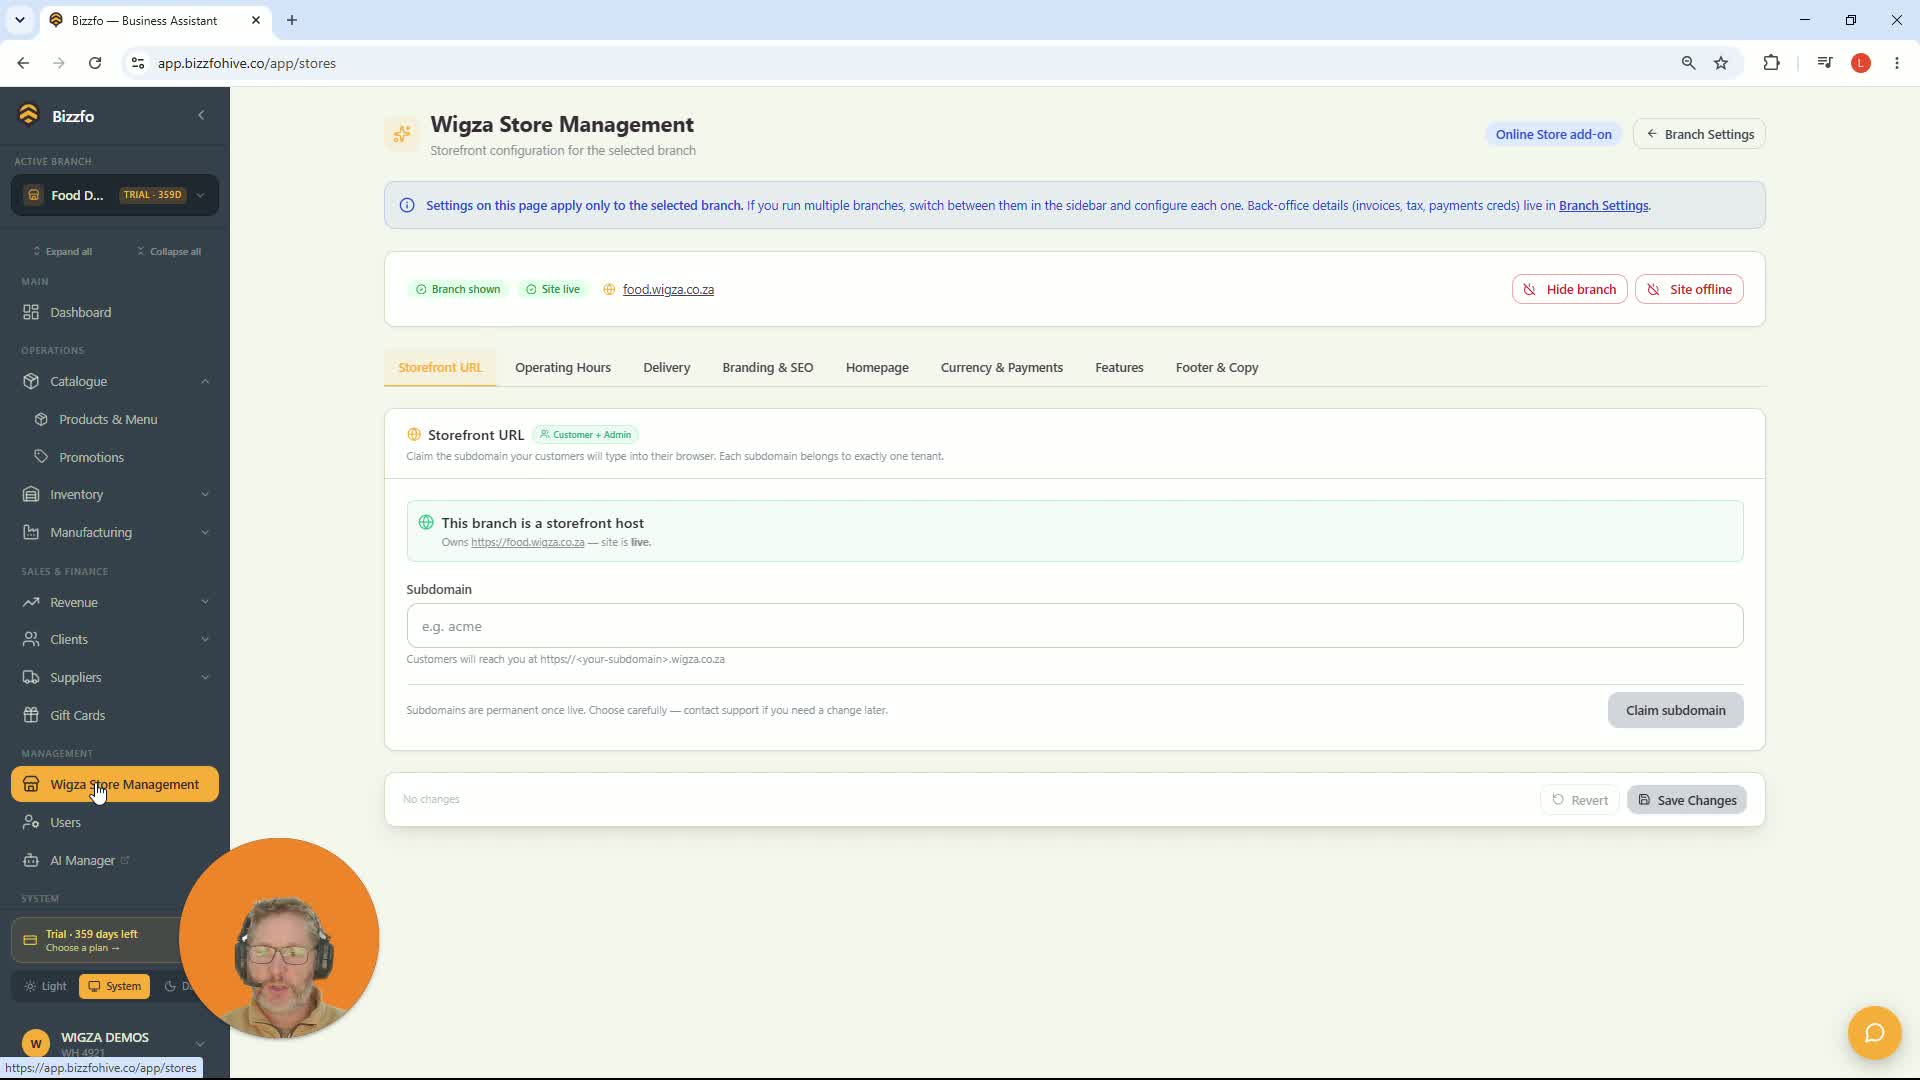Switch to the Branding & SEO tab
This screenshot has height=1080, width=1920.
[x=767, y=367]
